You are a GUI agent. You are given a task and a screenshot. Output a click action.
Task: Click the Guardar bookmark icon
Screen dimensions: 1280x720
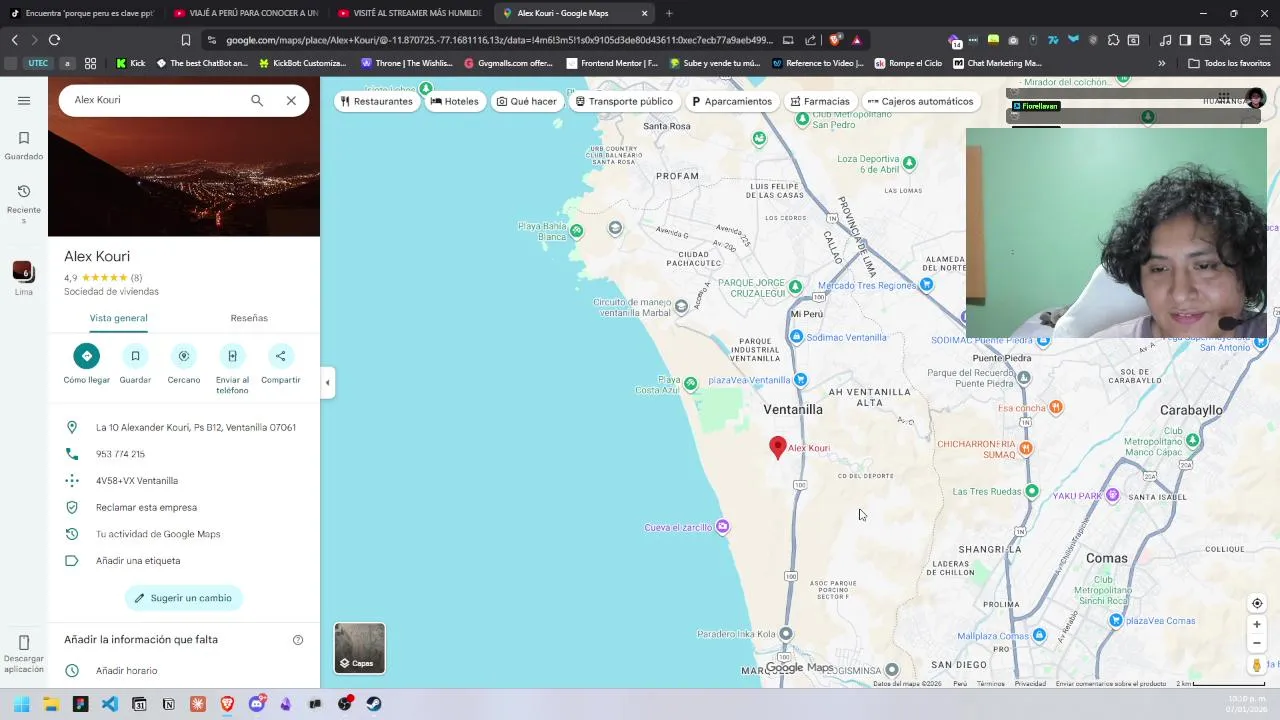135,356
